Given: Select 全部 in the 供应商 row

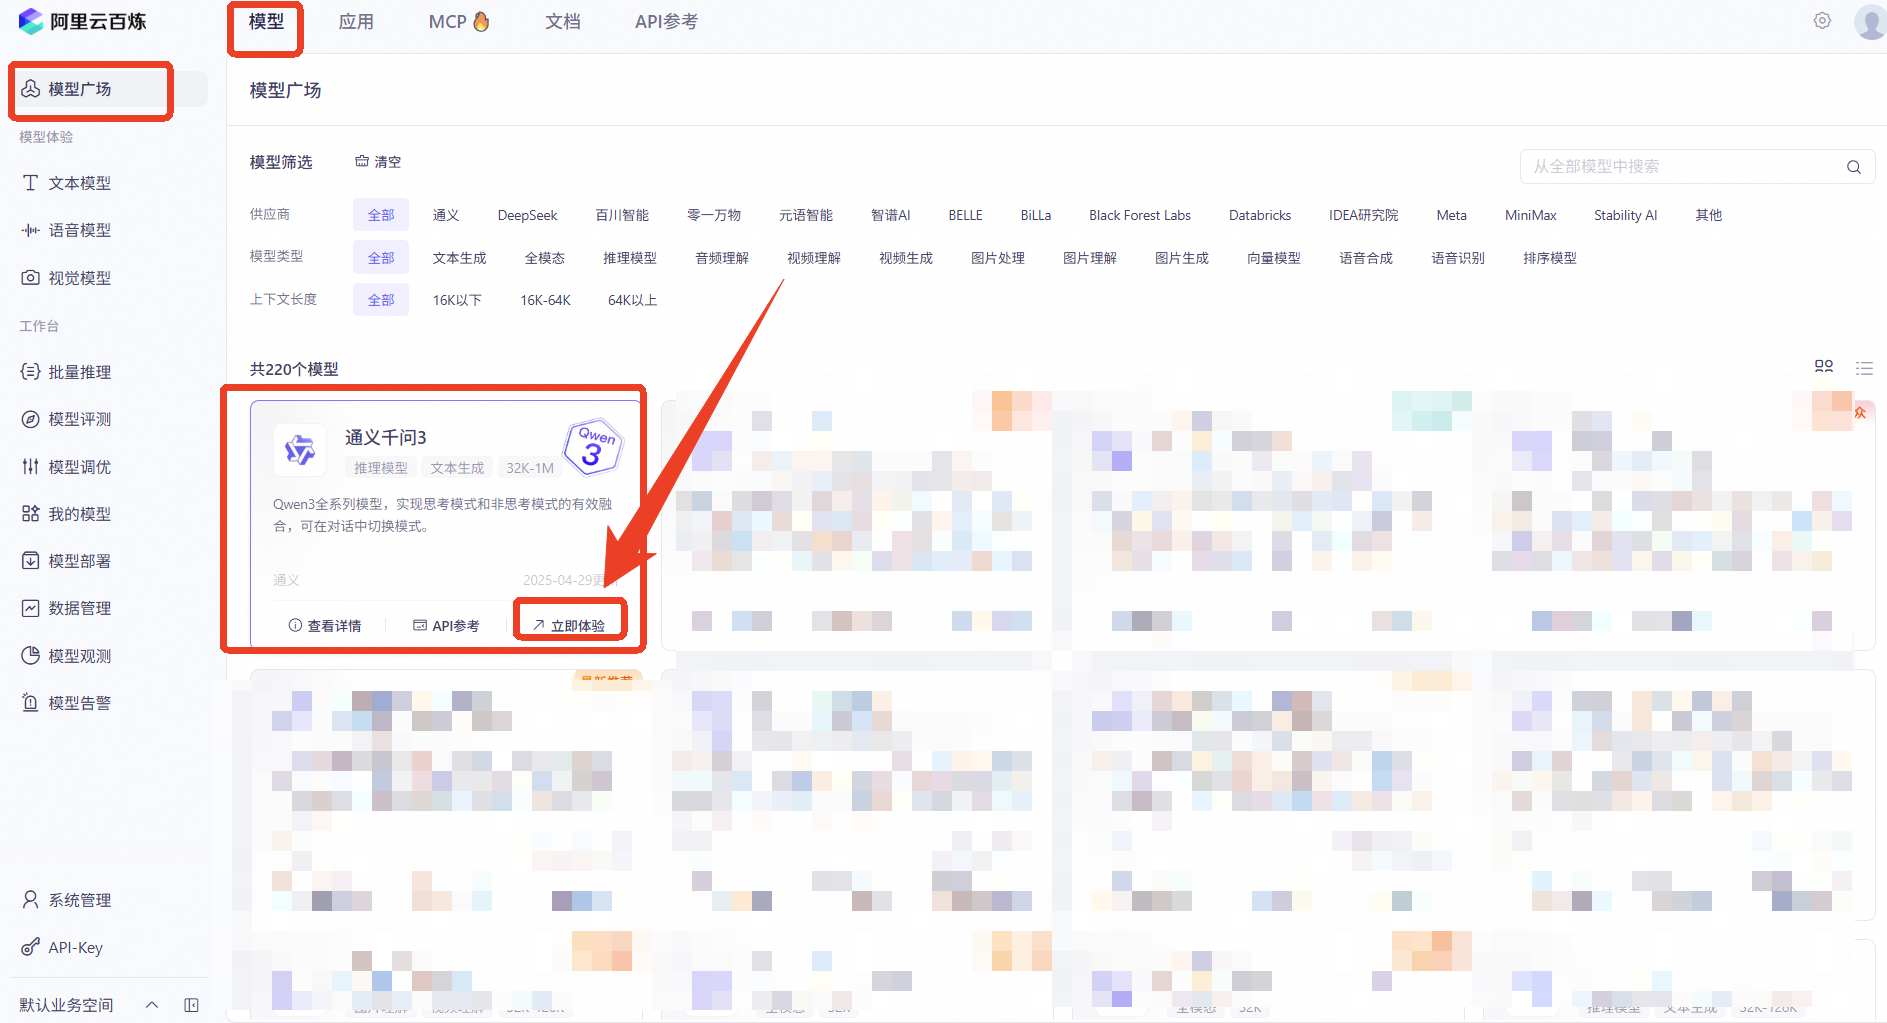Looking at the screenshot, I should coord(381,215).
